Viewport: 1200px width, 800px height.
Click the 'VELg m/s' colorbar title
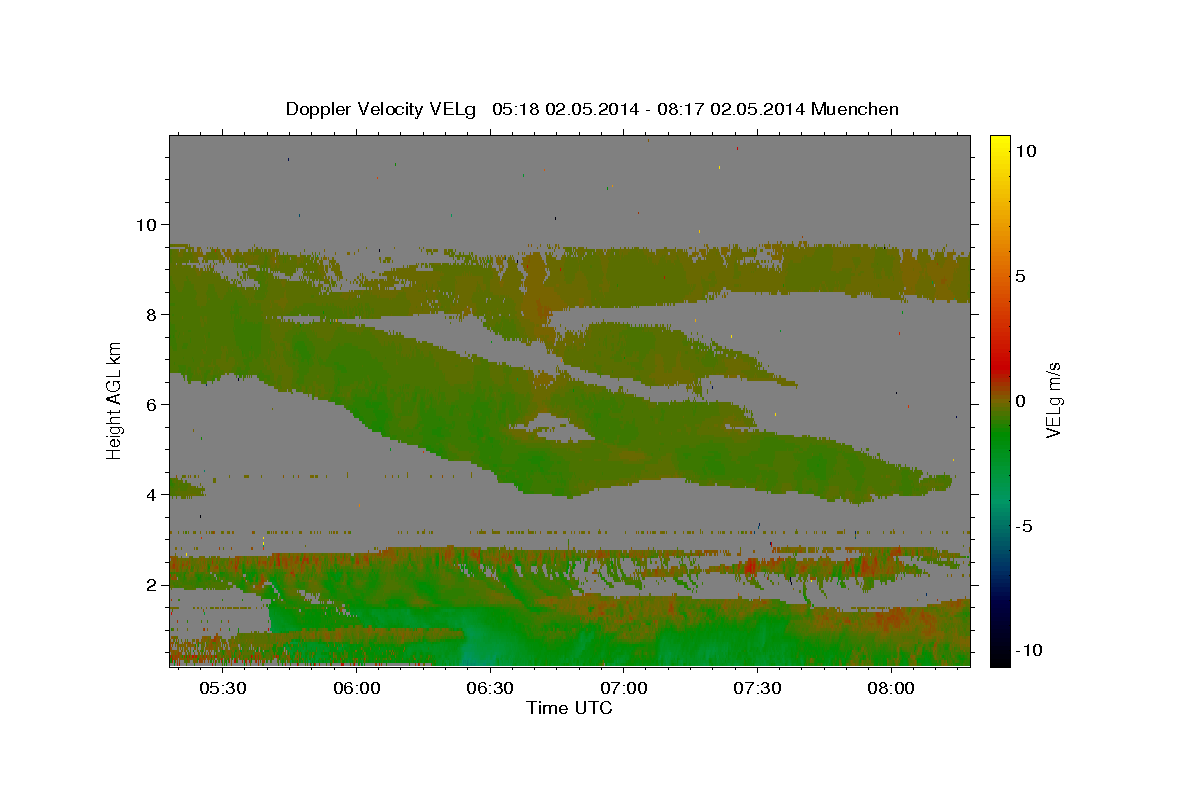1053,400
